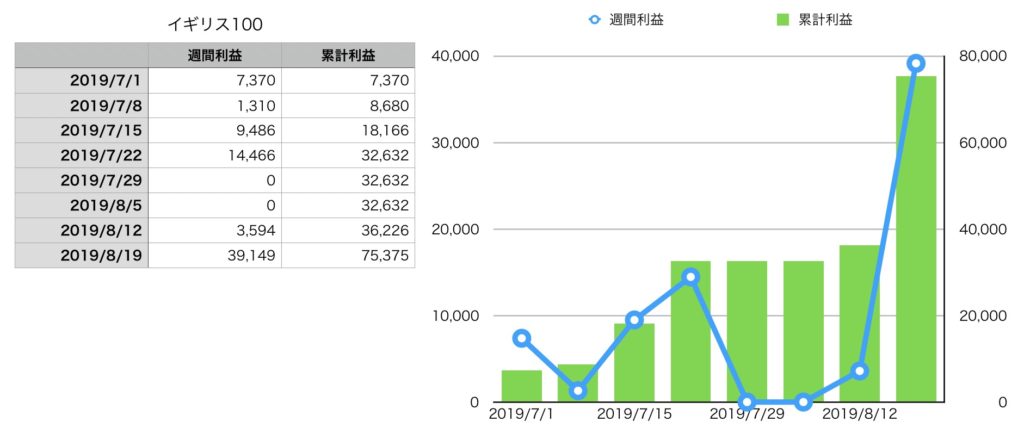Click the 2019/7/1 x-axis label
Image resolution: width=1024 pixels, height=434 pixels.
[x=520, y=415]
